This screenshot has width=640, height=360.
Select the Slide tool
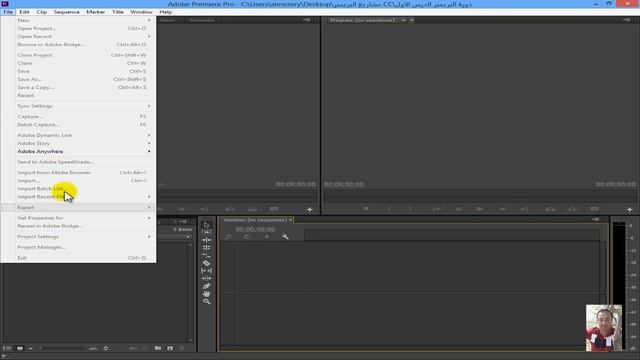(207, 278)
